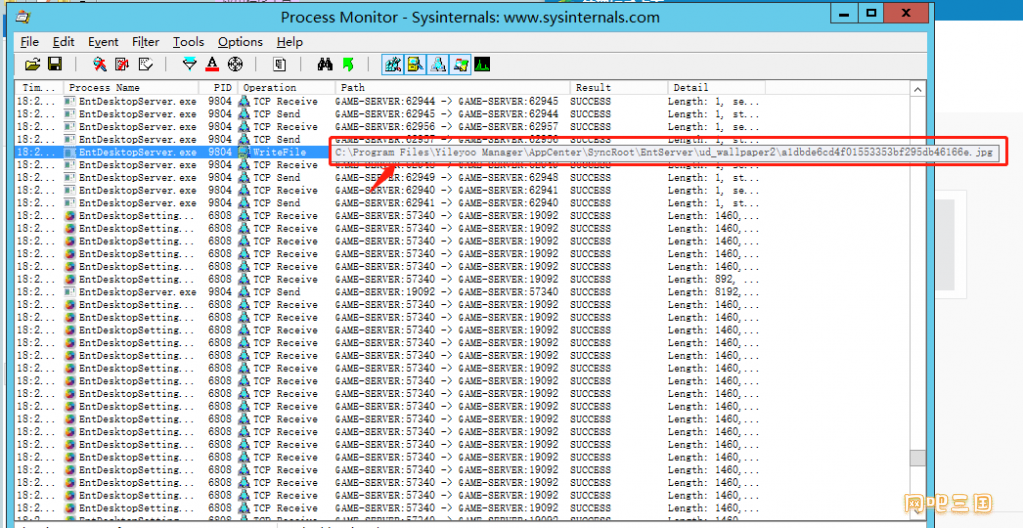Open the Filter menu
The image size is (1023, 528).
pos(145,42)
